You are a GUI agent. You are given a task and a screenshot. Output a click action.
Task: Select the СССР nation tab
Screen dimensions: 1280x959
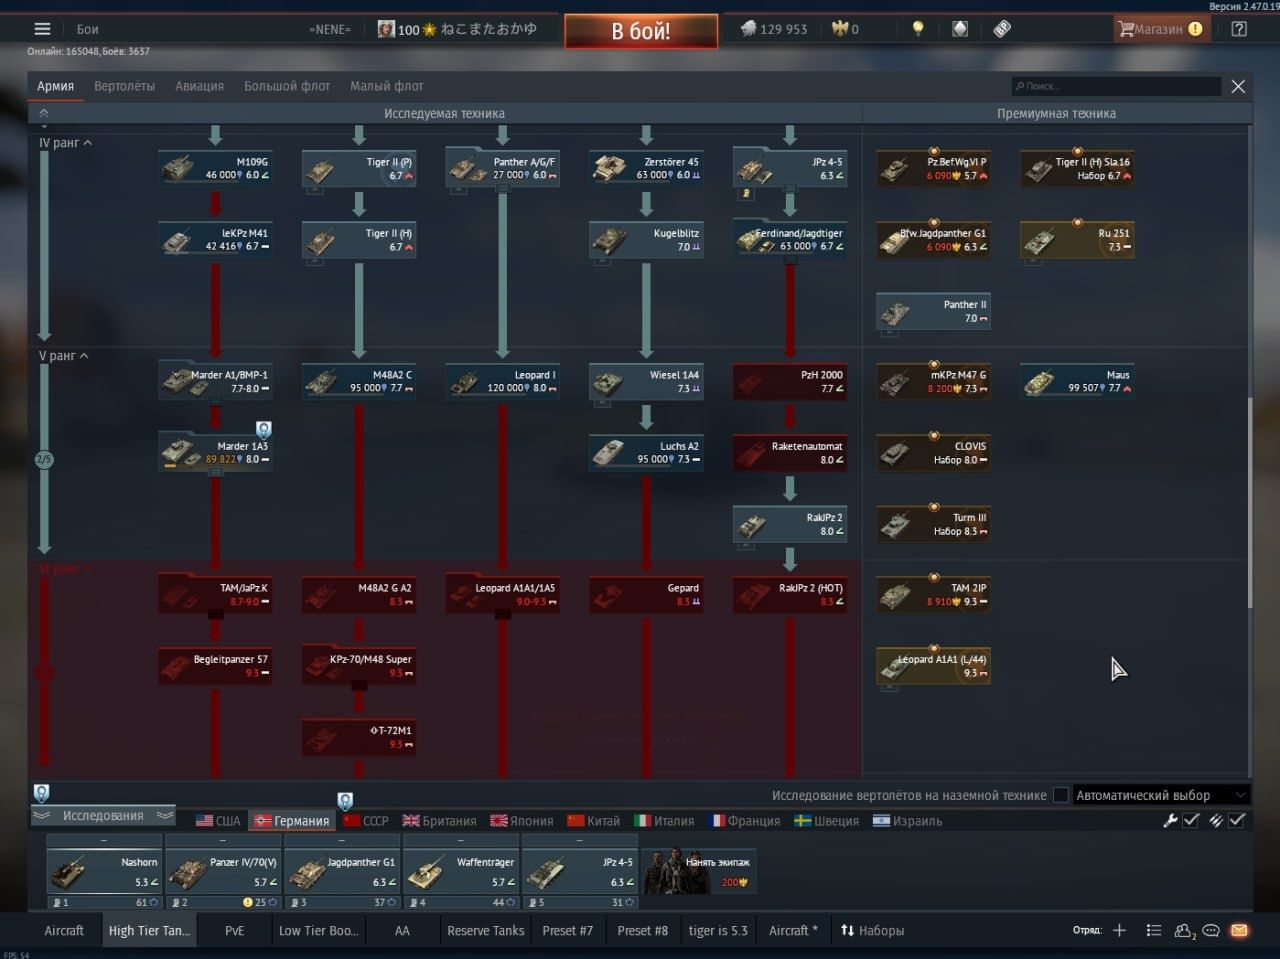tap(366, 821)
